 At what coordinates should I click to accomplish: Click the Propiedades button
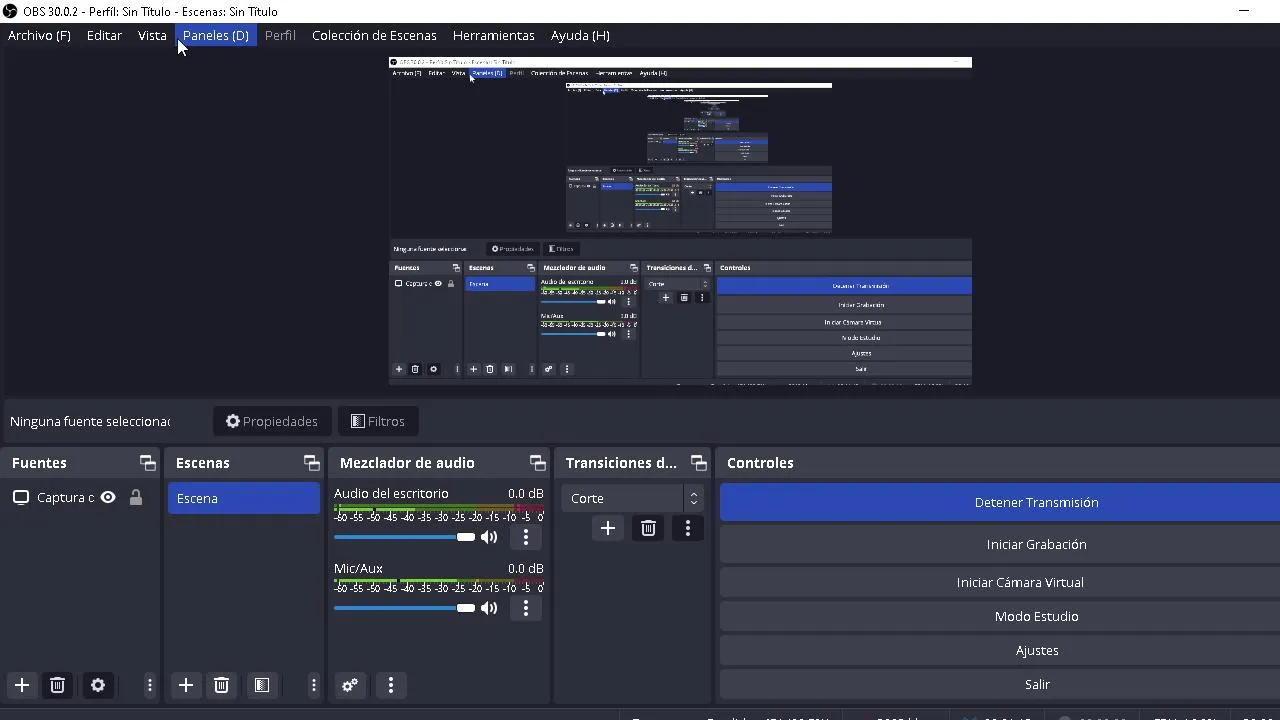click(x=272, y=421)
